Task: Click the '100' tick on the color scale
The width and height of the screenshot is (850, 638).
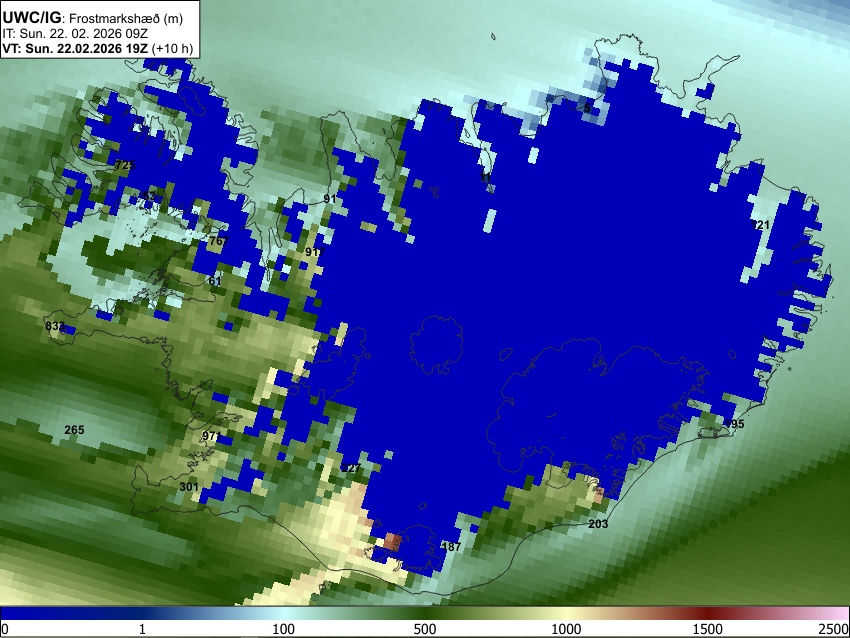Action: point(284,629)
